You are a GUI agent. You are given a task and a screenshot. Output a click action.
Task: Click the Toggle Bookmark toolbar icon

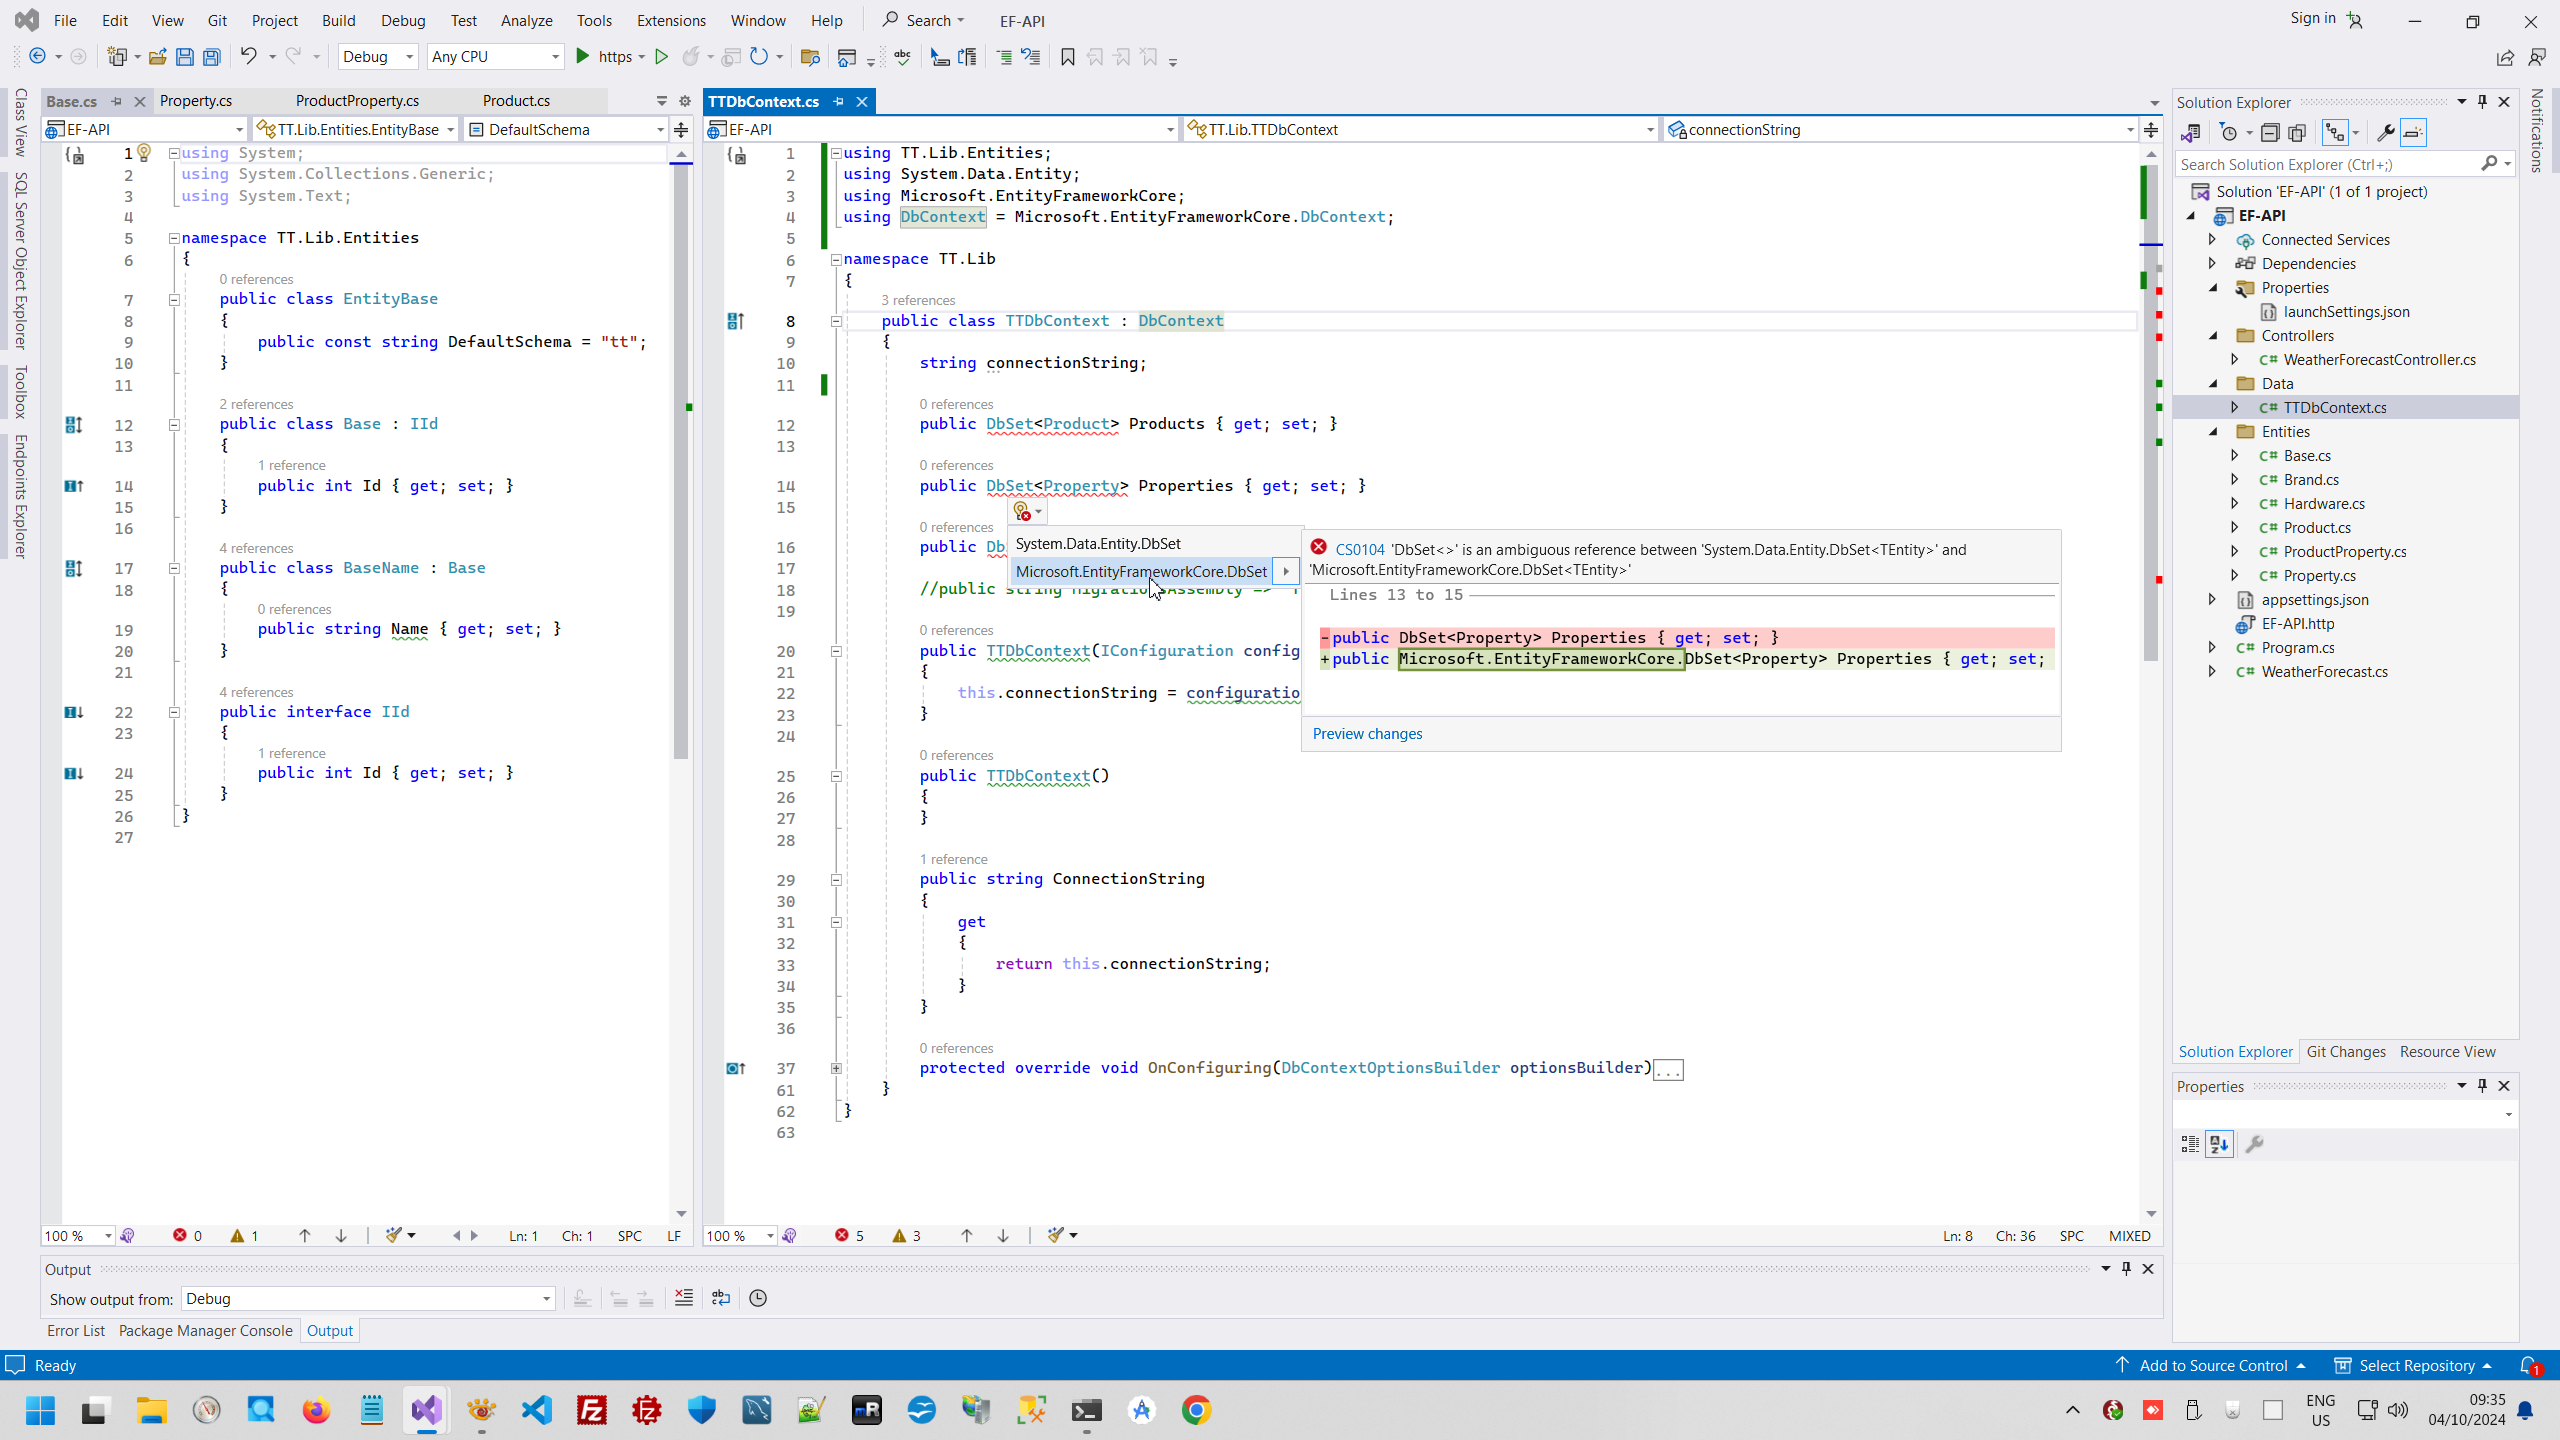coord(1067,57)
